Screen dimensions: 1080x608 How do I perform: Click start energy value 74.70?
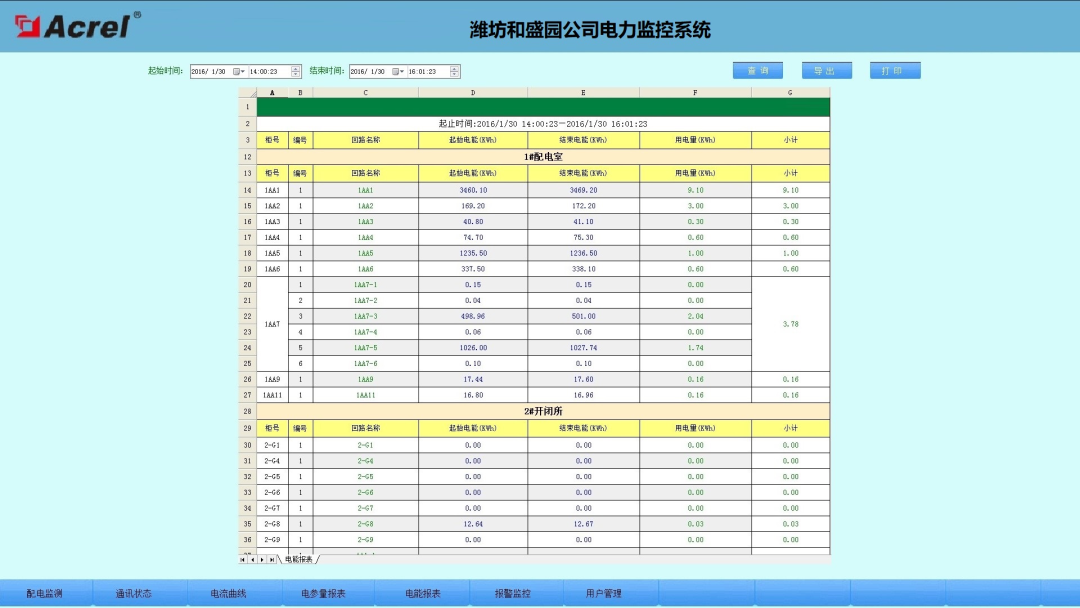pyautogui.click(x=472, y=238)
